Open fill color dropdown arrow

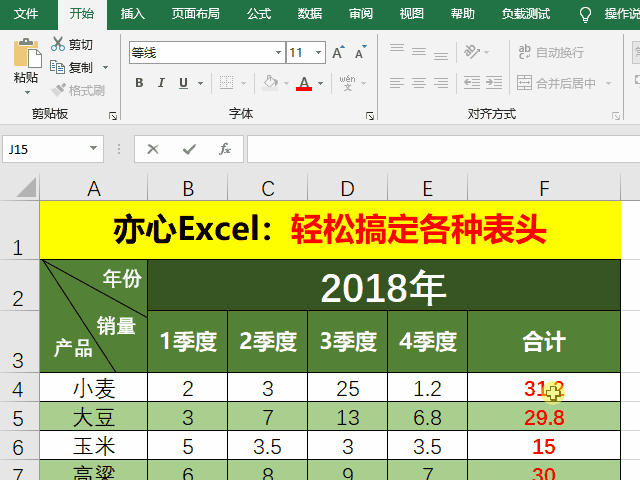[x=287, y=83]
